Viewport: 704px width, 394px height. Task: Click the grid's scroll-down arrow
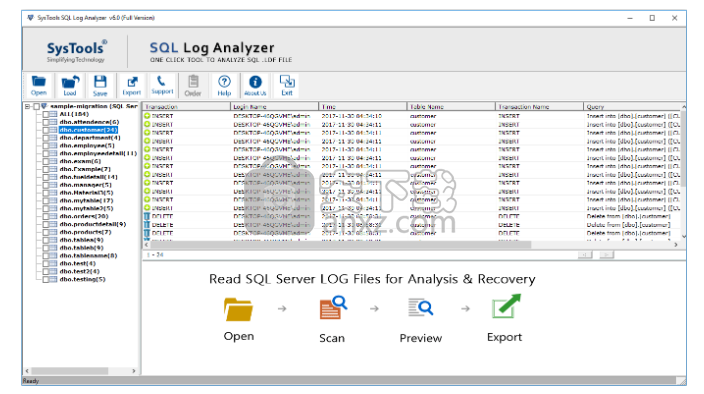pos(684,236)
